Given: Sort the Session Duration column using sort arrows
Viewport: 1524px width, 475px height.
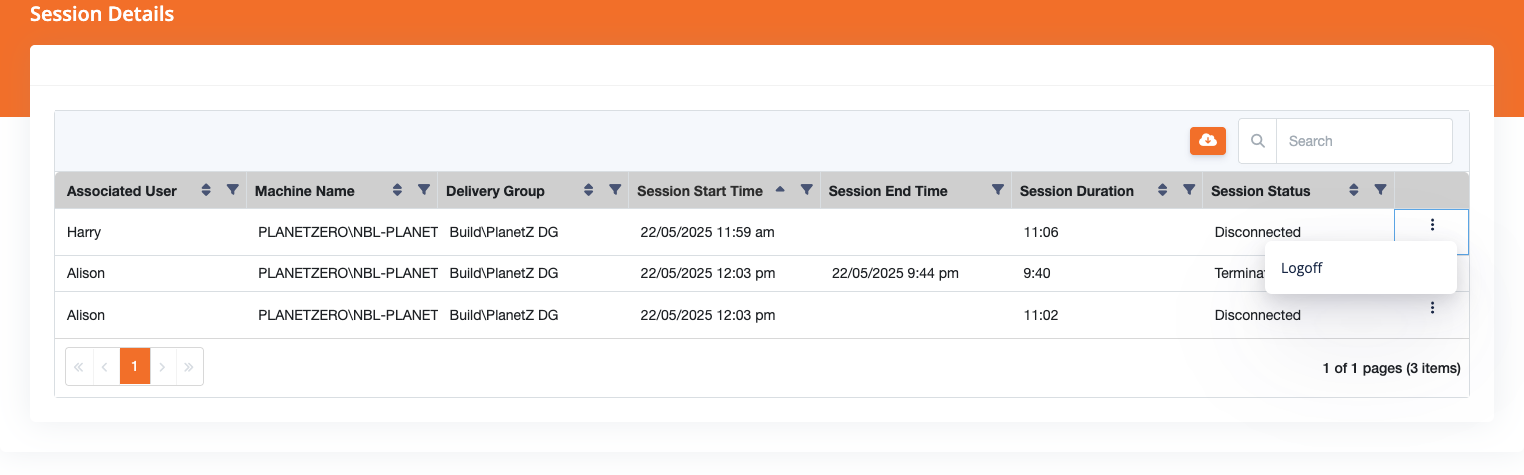Looking at the screenshot, I should tap(1163, 190).
